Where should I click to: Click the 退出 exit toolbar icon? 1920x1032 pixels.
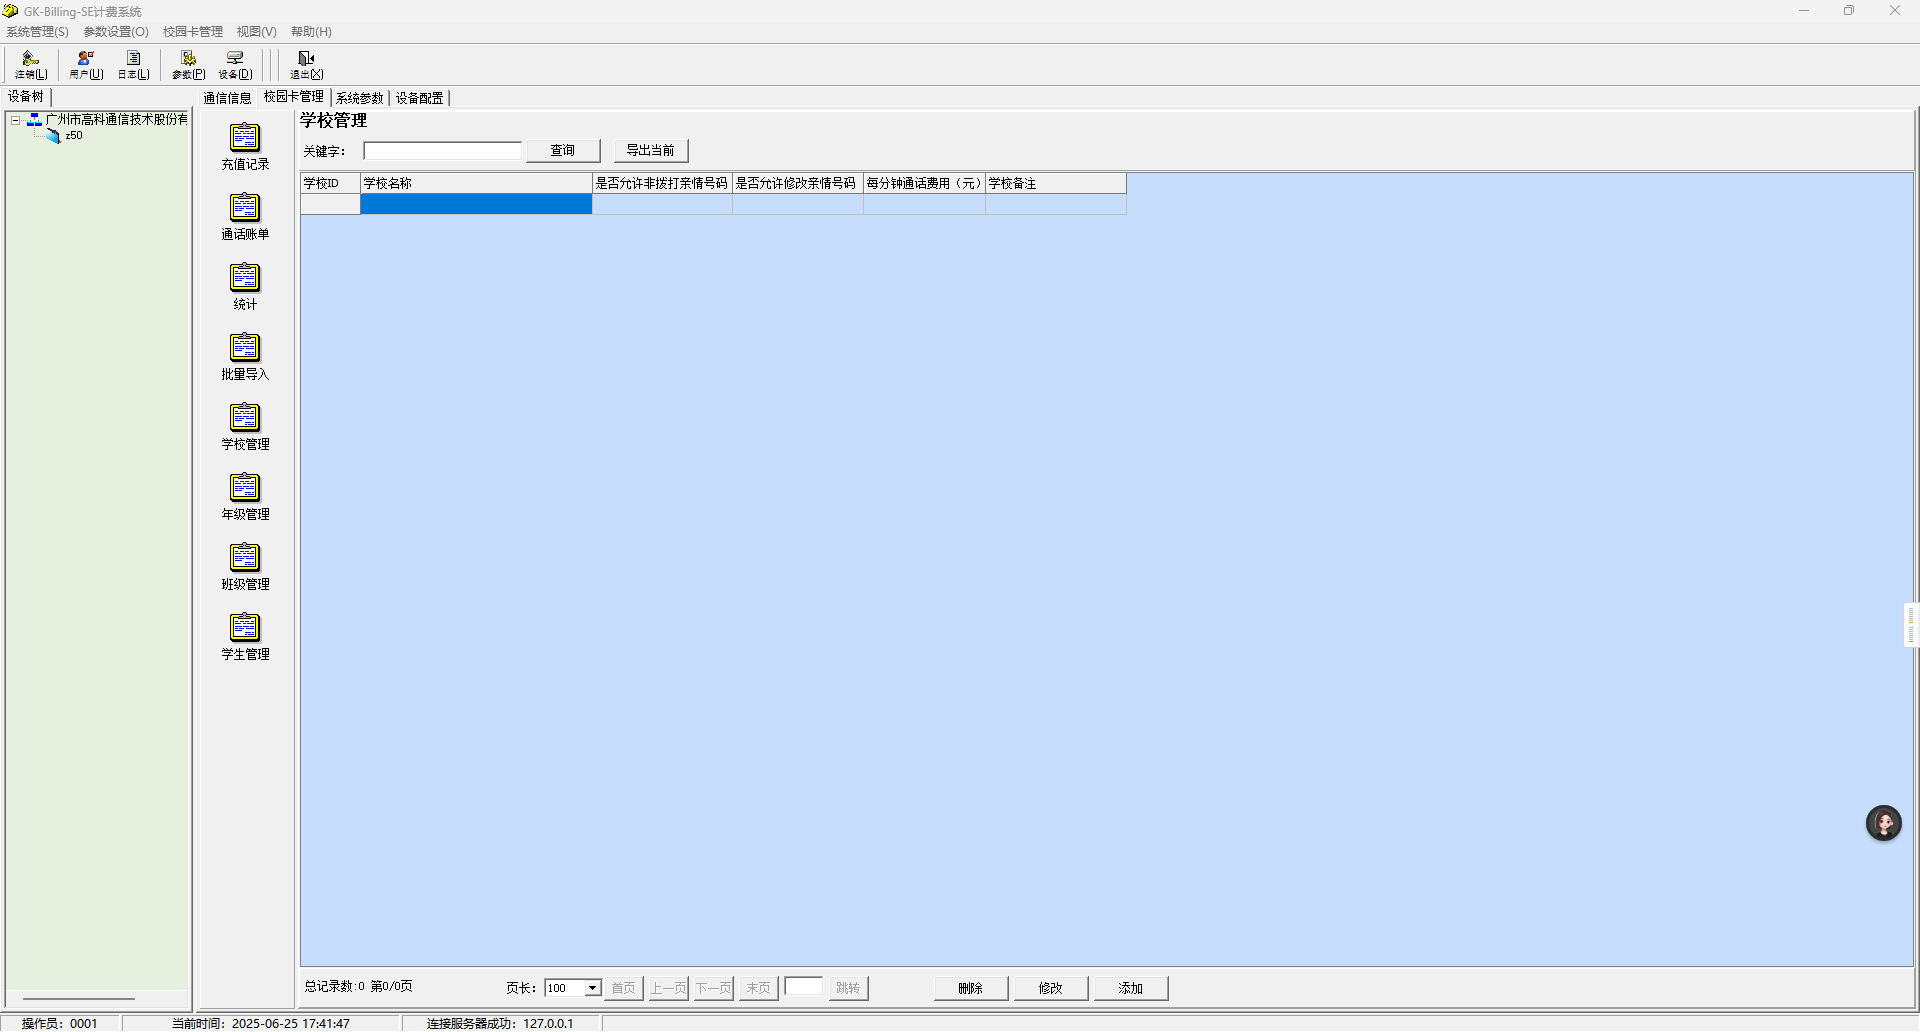coord(306,65)
